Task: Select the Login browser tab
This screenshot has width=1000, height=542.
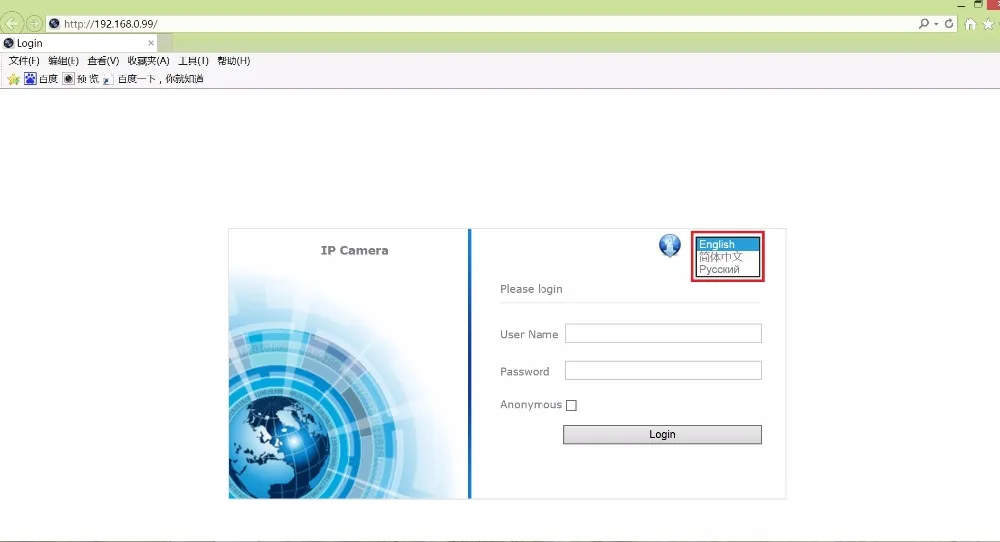Action: tap(78, 43)
